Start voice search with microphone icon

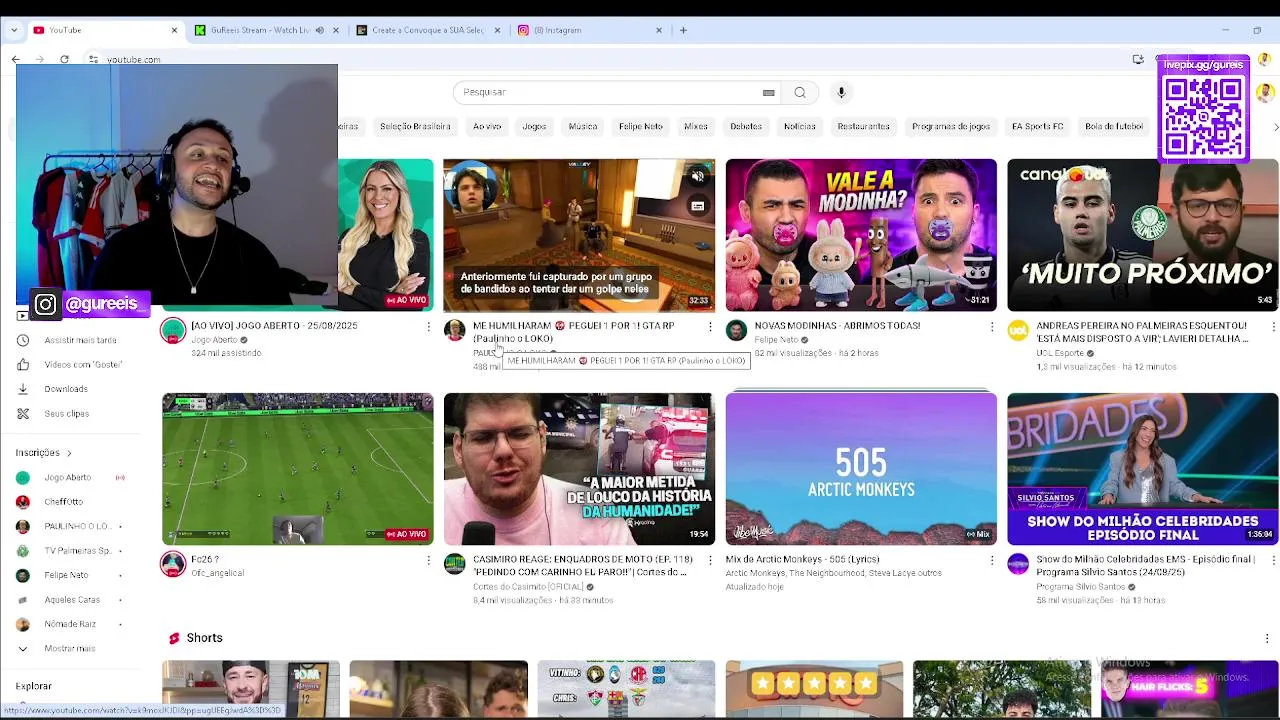(x=841, y=92)
